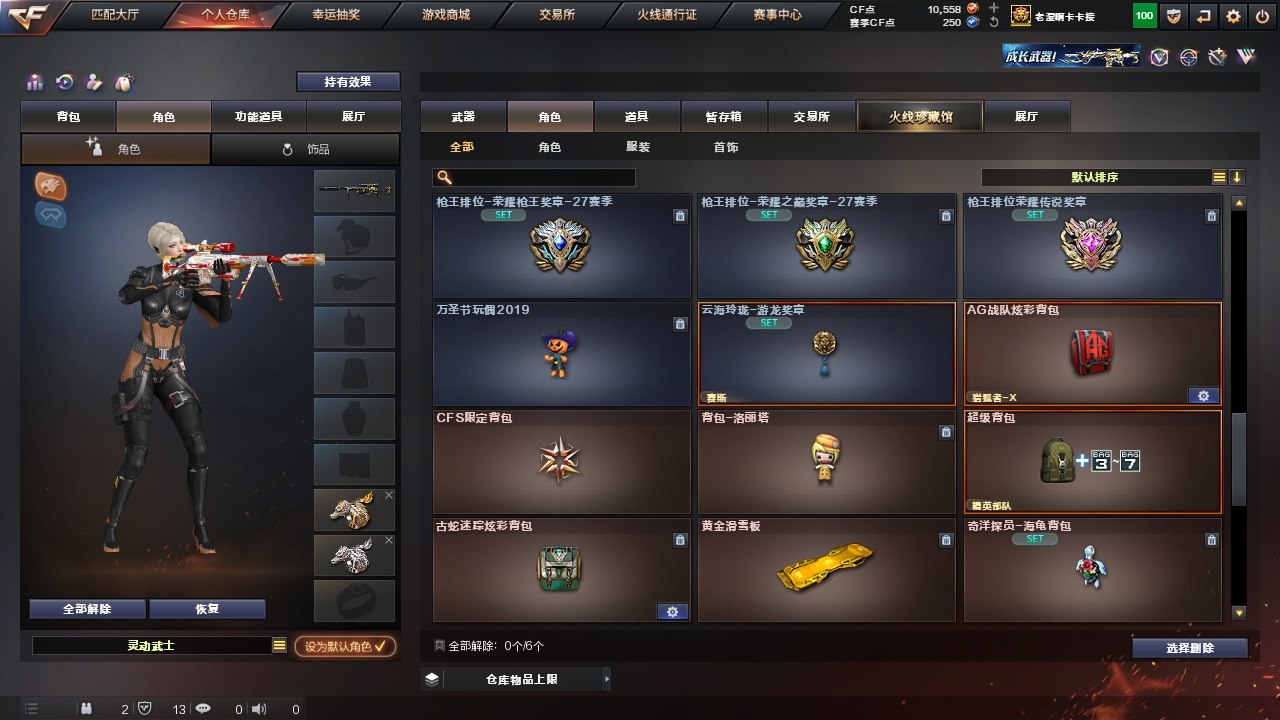The height and width of the screenshot is (720, 1280).
Task: Click the plus icon beside CF点 balance
Action: pos(994,8)
